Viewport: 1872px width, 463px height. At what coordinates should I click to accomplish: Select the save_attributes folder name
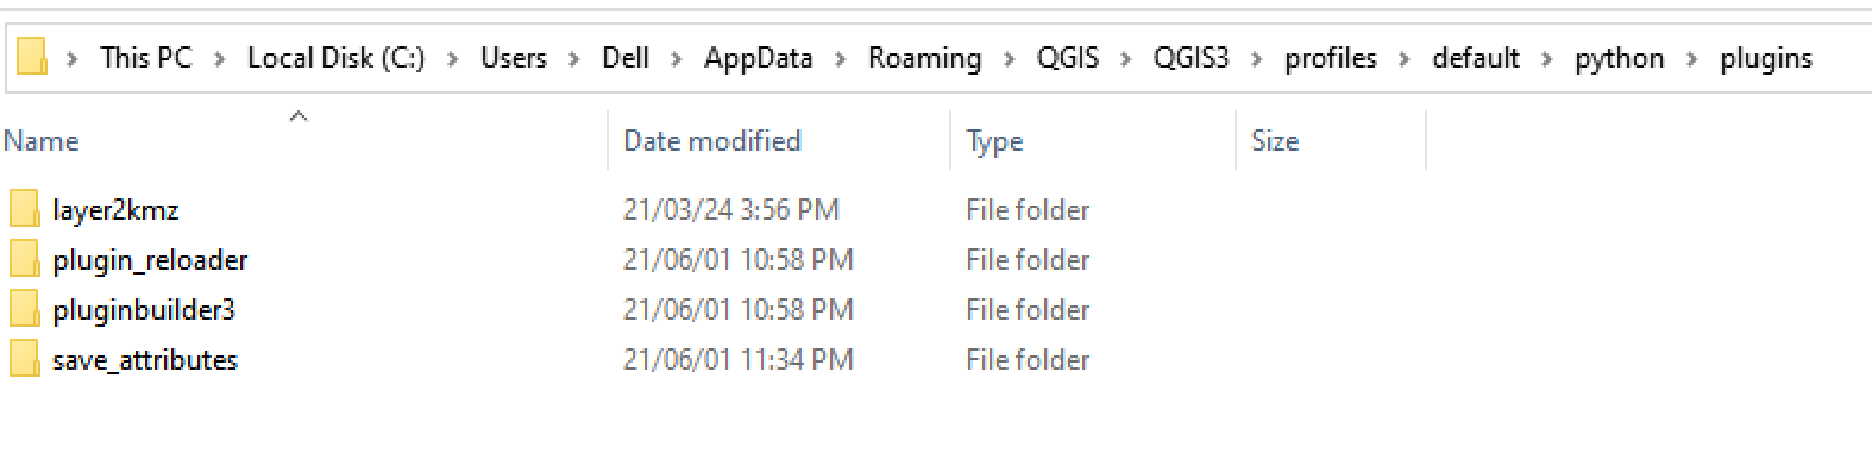(145, 360)
